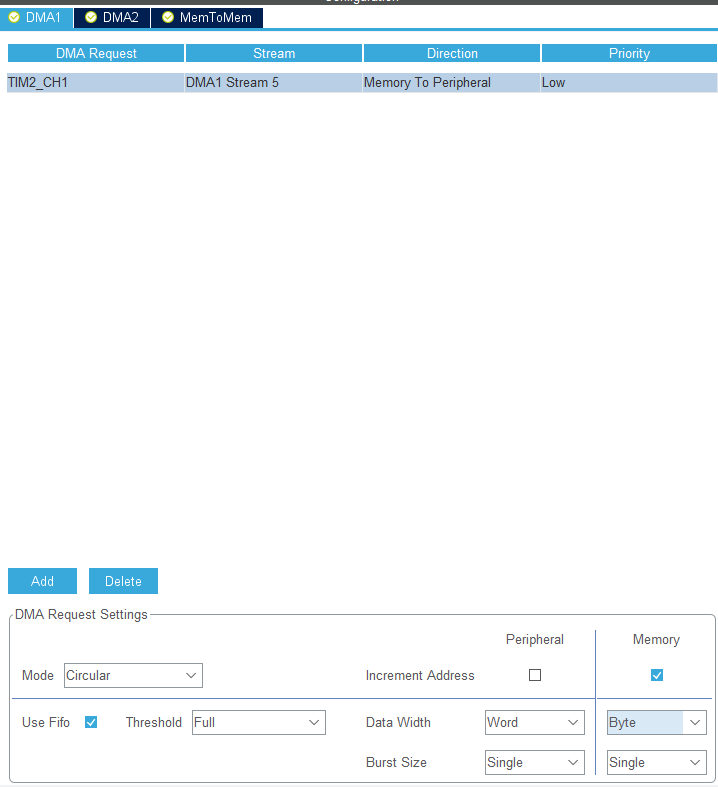Open Peripheral Data Width dropdown showing Word
This screenshot has height=787, width=718.
[x=535, y=722]
